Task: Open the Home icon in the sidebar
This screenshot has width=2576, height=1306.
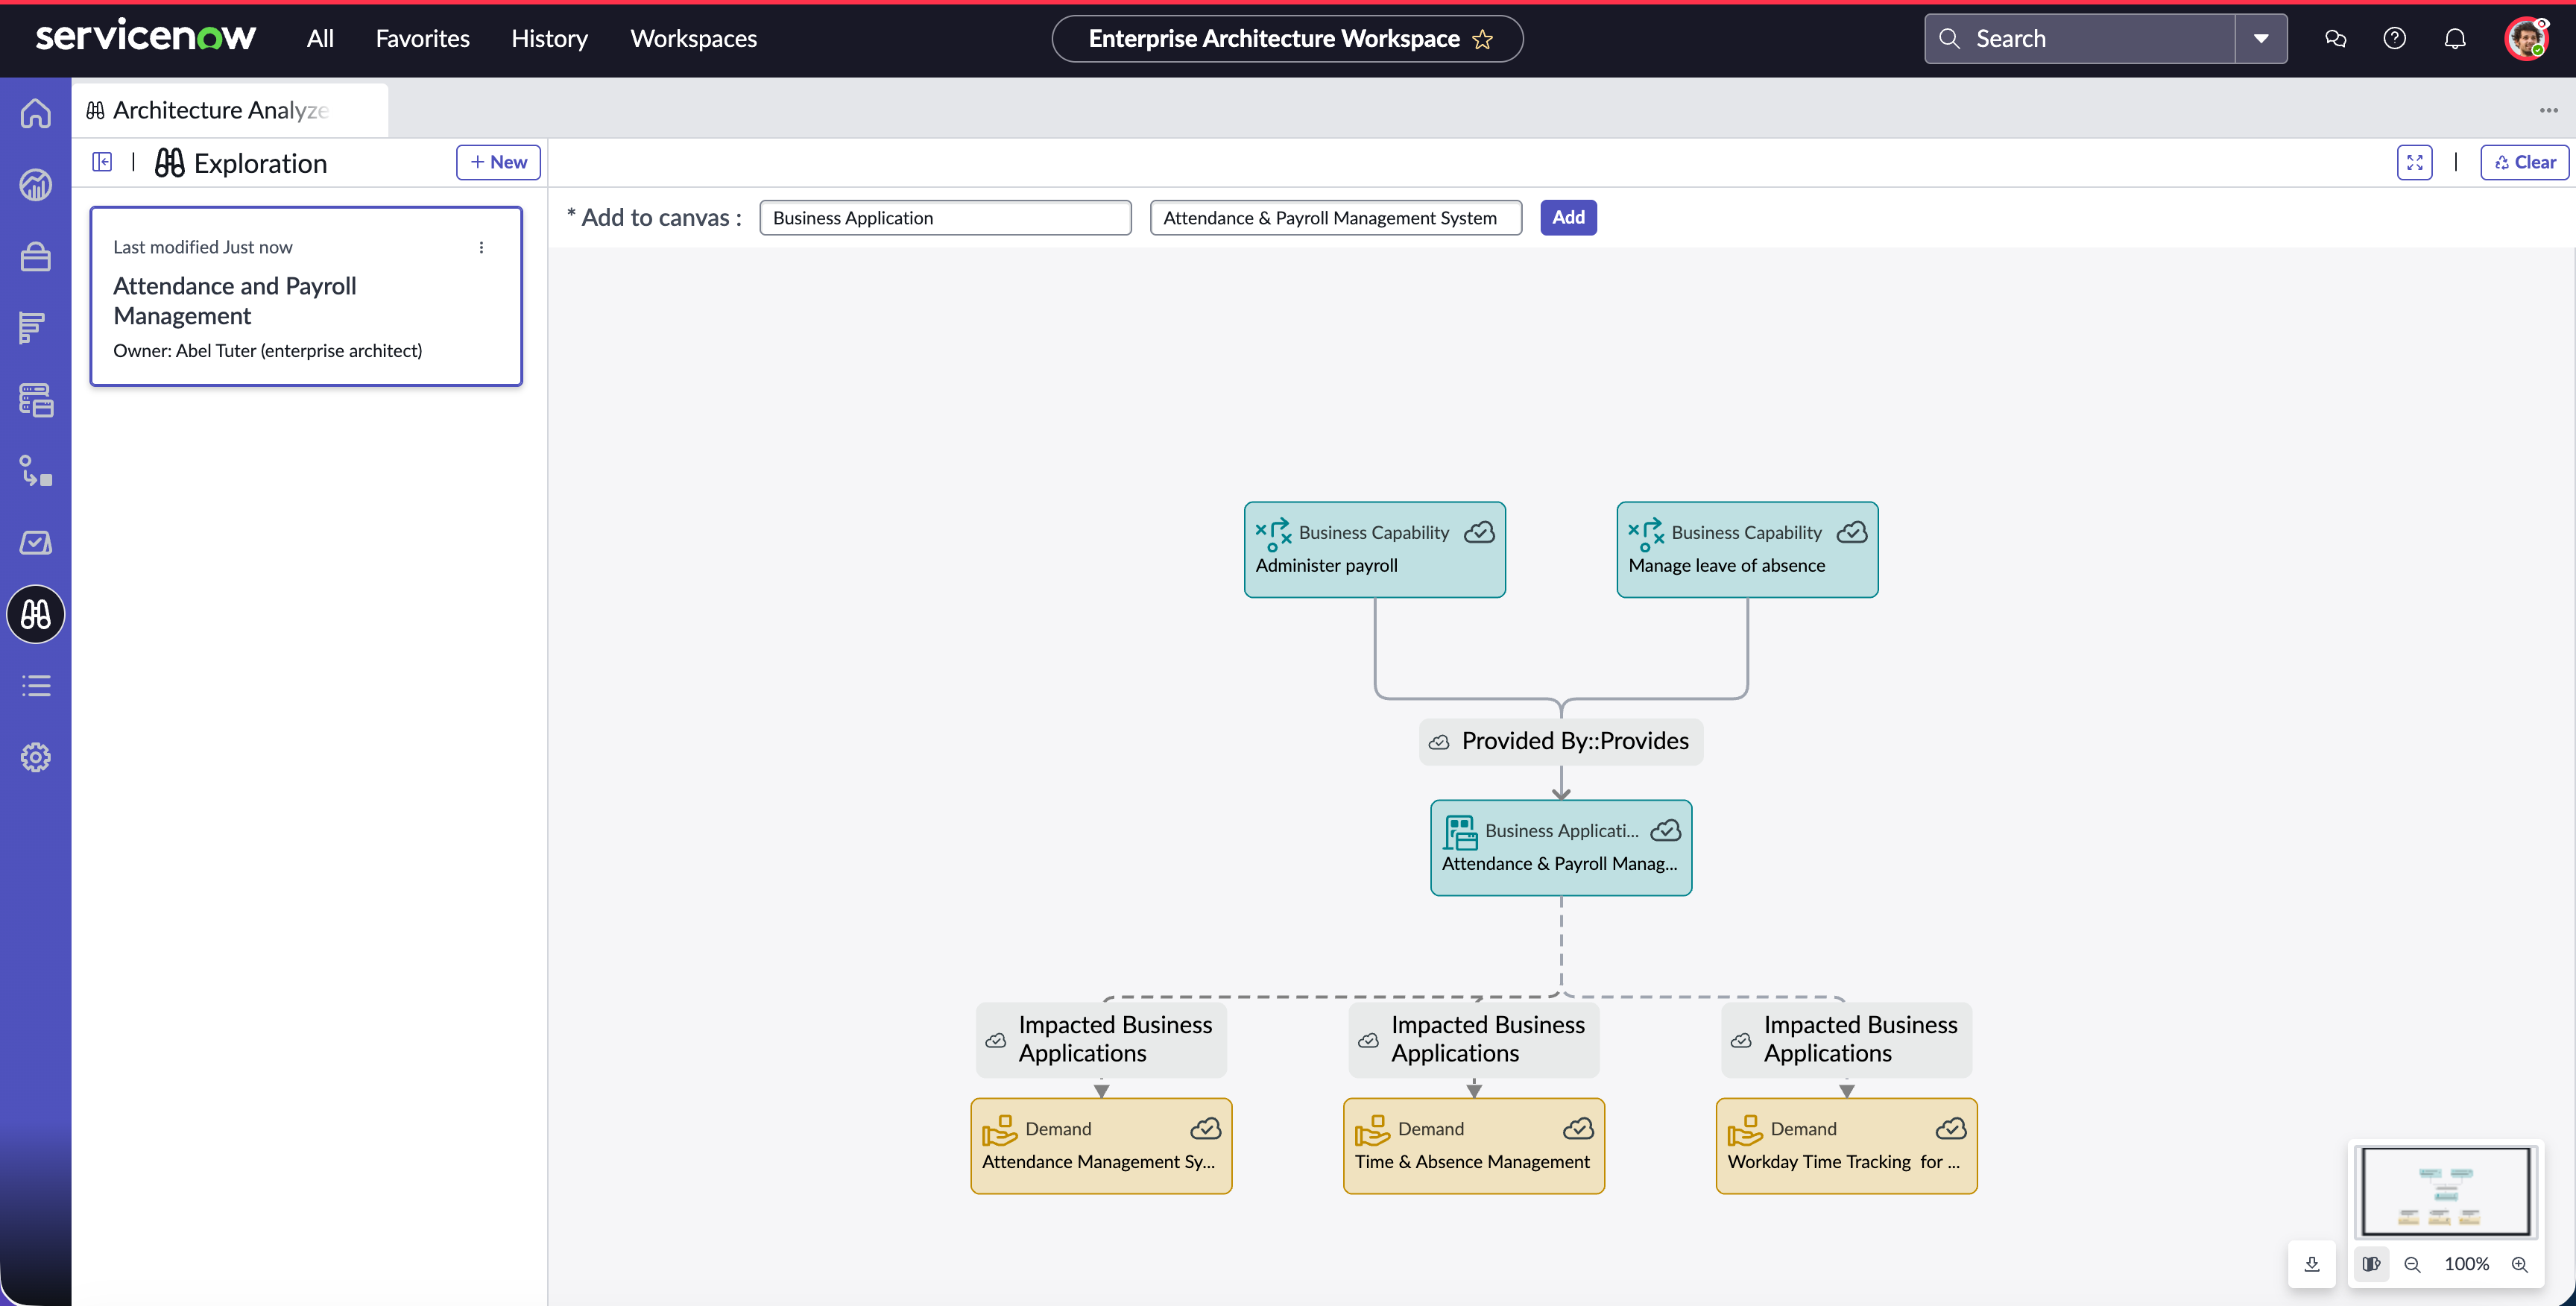Action: (x=36, y=113)
